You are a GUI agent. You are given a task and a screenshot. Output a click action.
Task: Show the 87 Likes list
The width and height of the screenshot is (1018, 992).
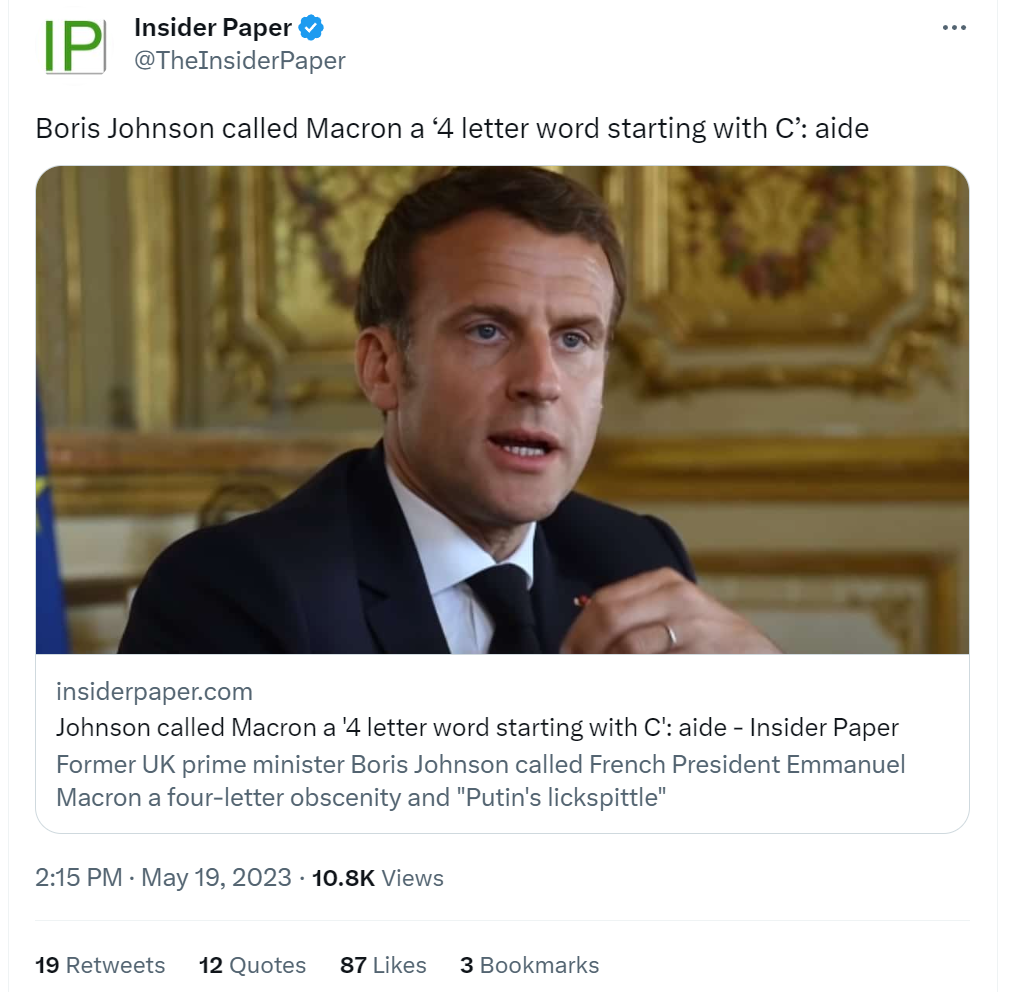[x=383, y=965]
